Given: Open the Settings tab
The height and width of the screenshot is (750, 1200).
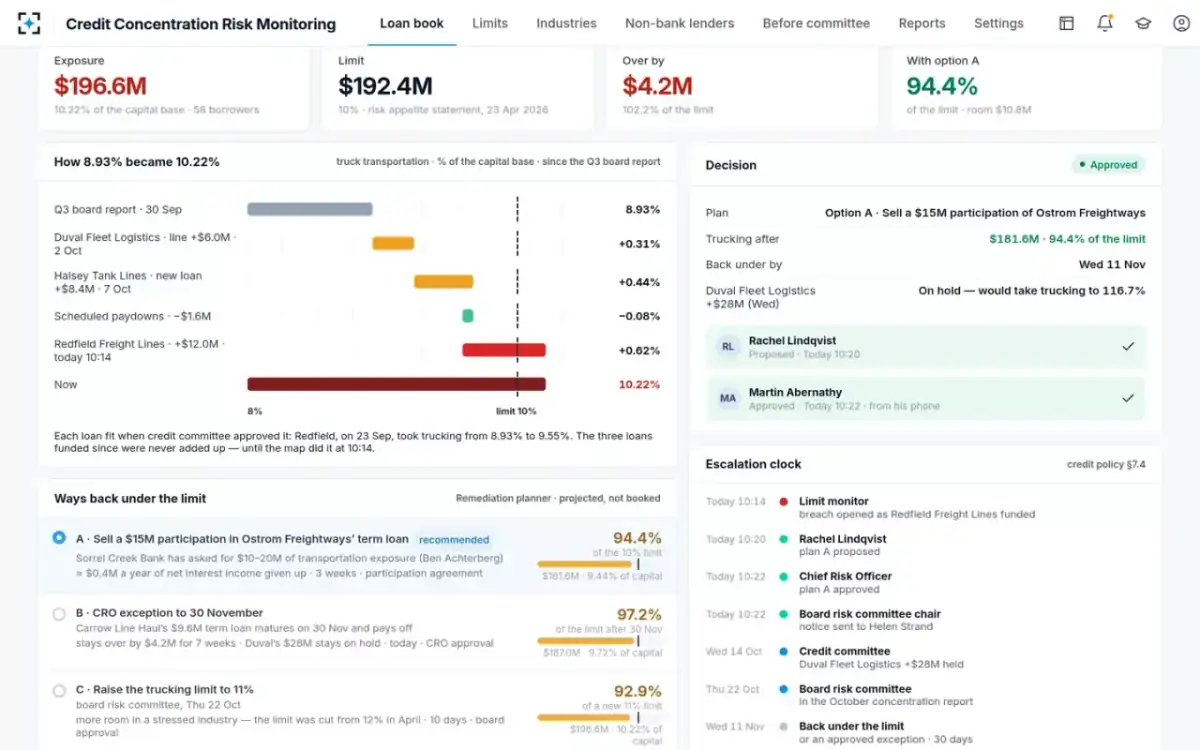Looking at the screenshot, I should click(x=999, y=23).
